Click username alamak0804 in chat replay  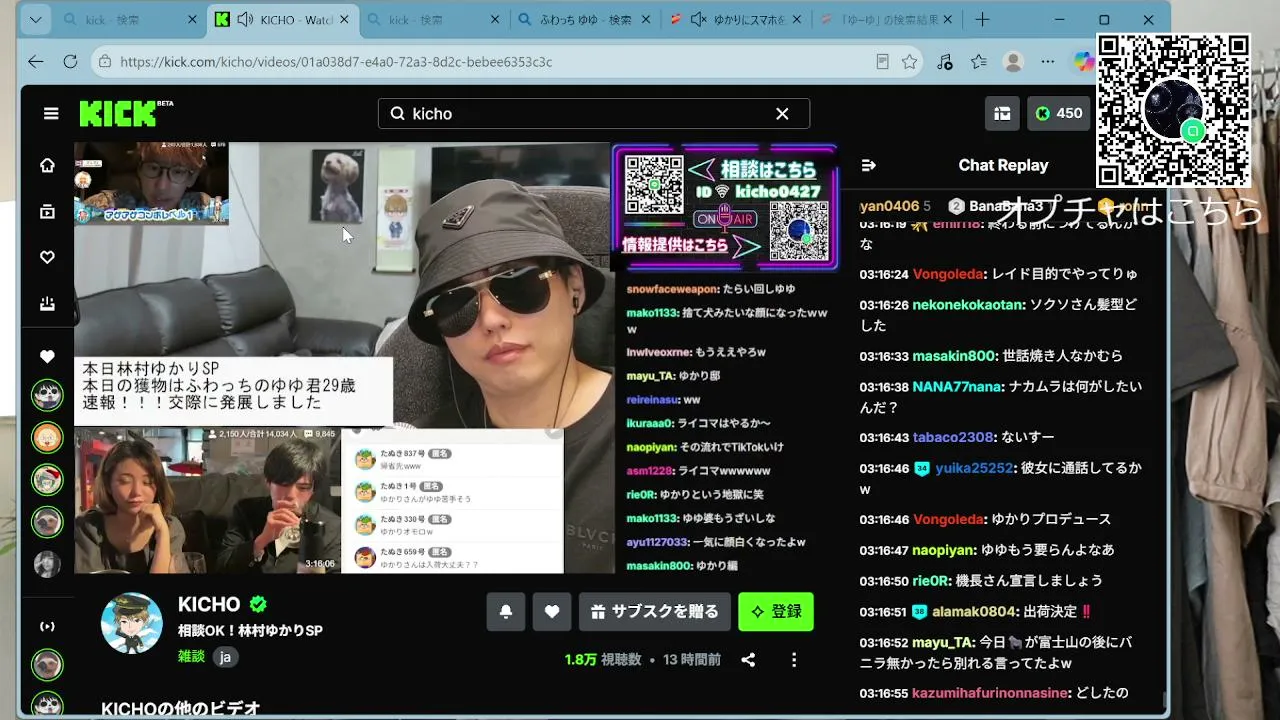(x=973, y=612)
